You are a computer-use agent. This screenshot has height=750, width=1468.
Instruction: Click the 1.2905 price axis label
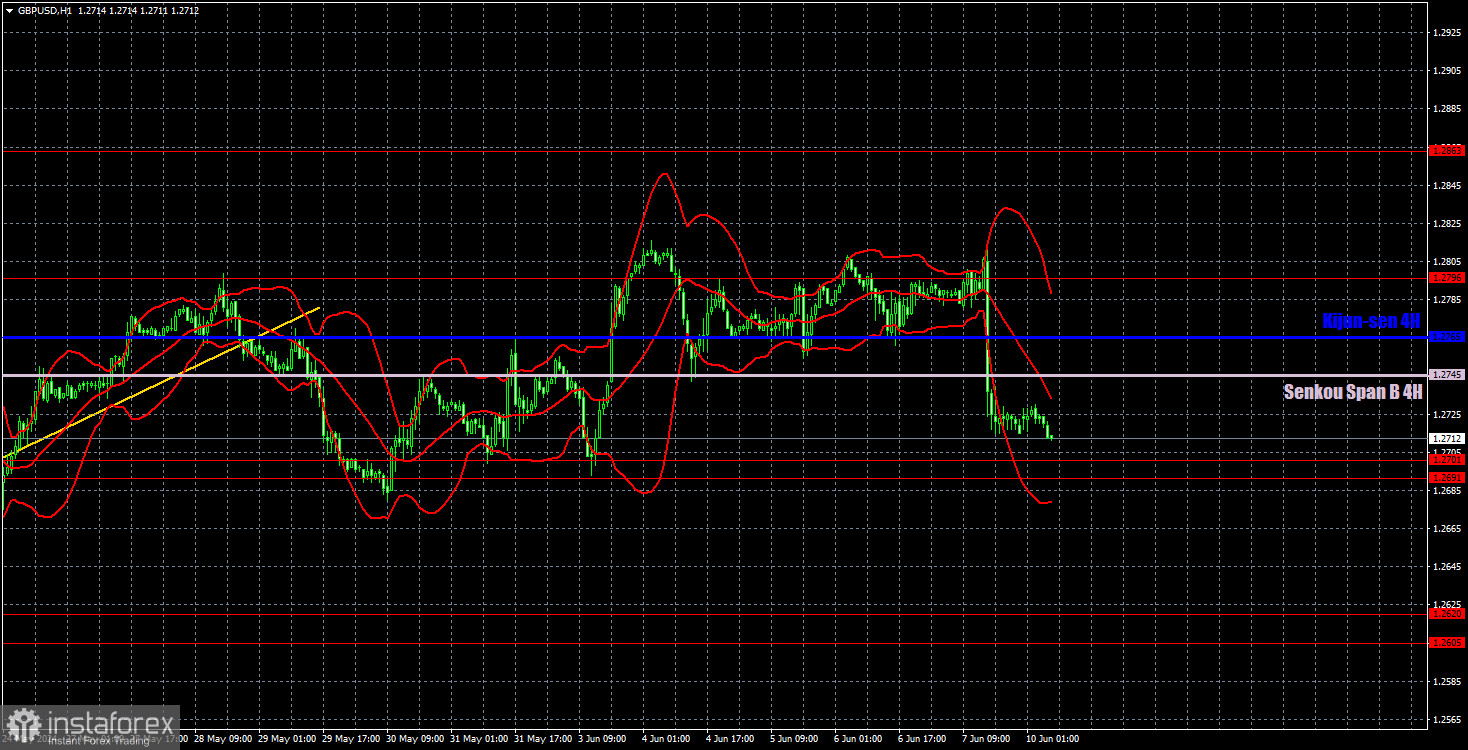point(1447,71)
